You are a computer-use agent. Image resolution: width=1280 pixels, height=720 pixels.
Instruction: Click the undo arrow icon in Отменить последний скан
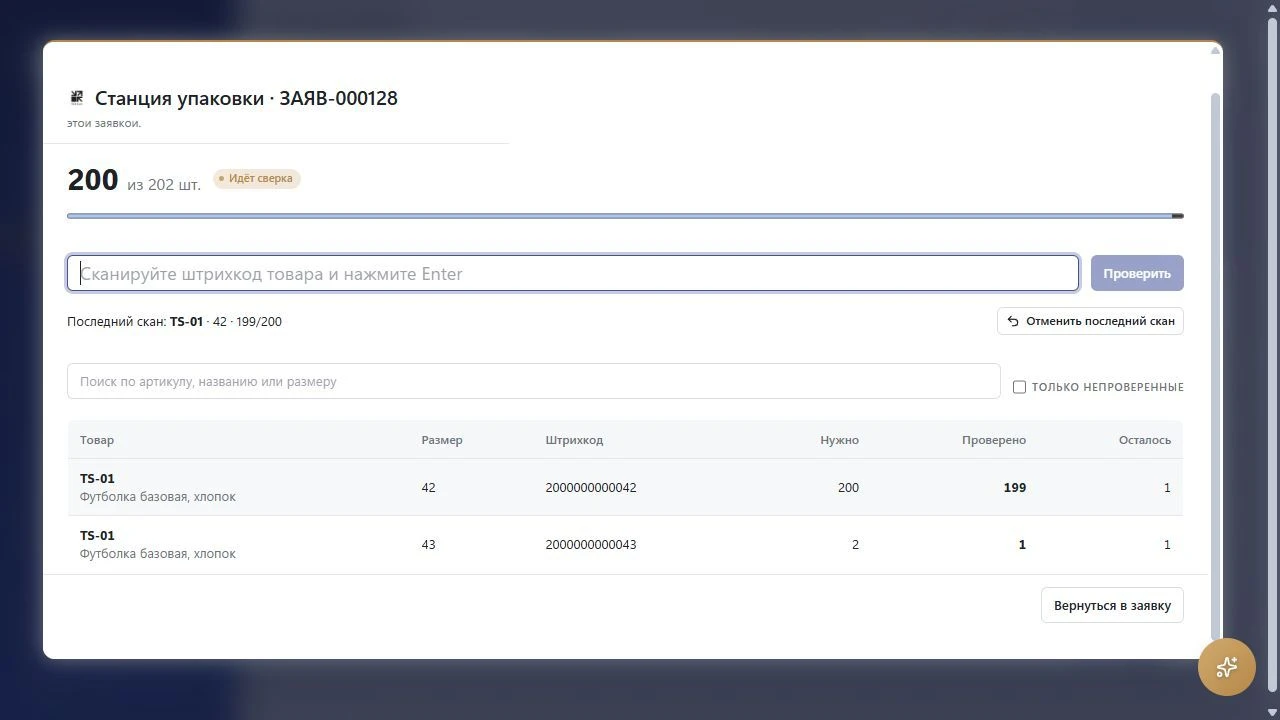(1013, 321)
